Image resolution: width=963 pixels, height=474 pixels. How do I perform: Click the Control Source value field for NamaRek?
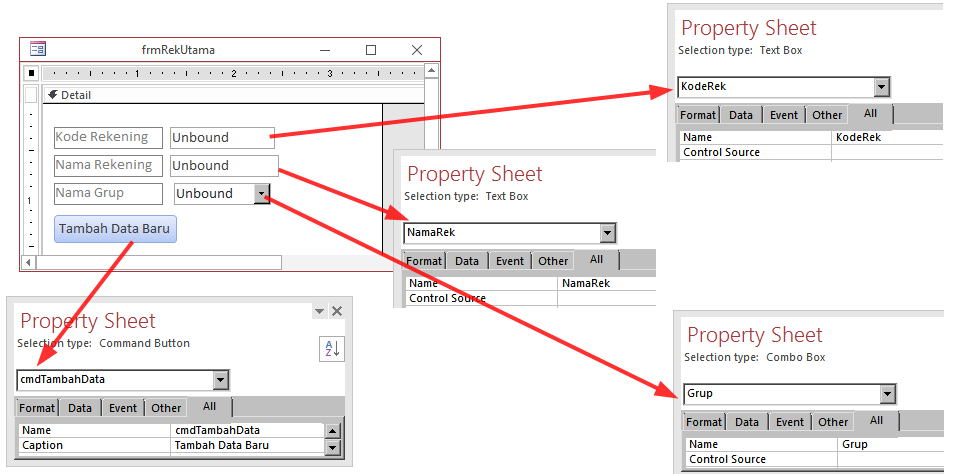pos(607,298)
